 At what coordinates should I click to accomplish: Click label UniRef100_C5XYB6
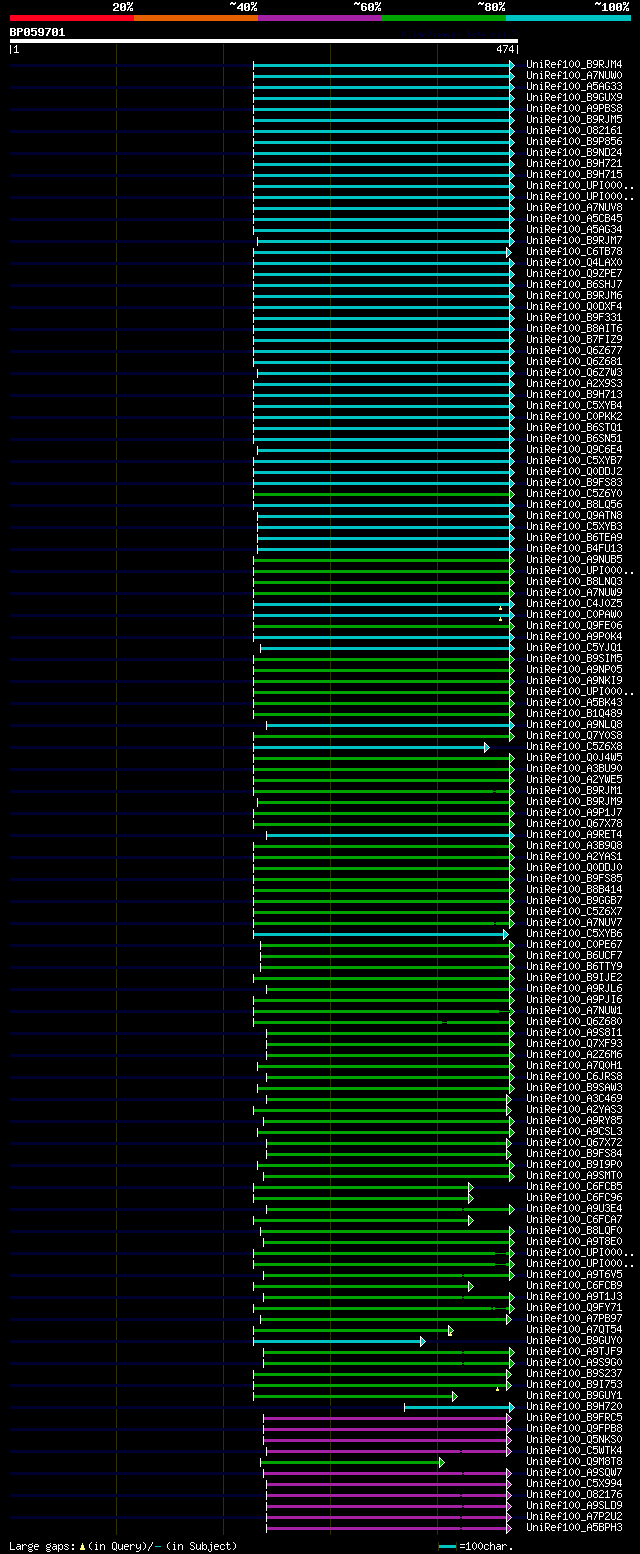point(574,934)
